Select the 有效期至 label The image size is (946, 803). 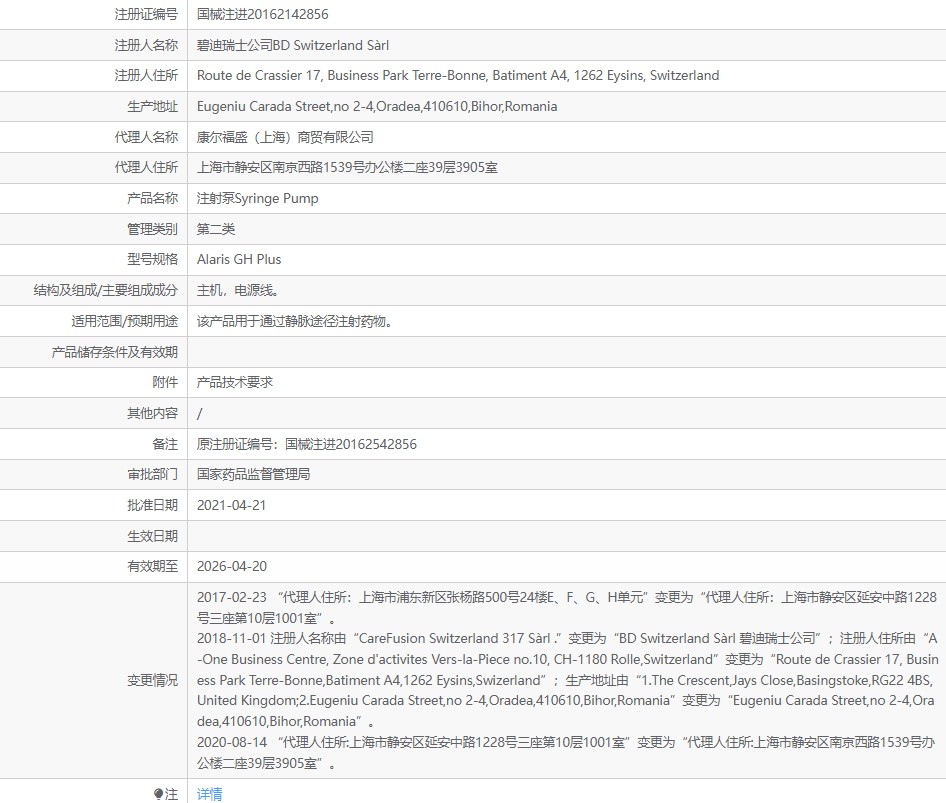153,567
